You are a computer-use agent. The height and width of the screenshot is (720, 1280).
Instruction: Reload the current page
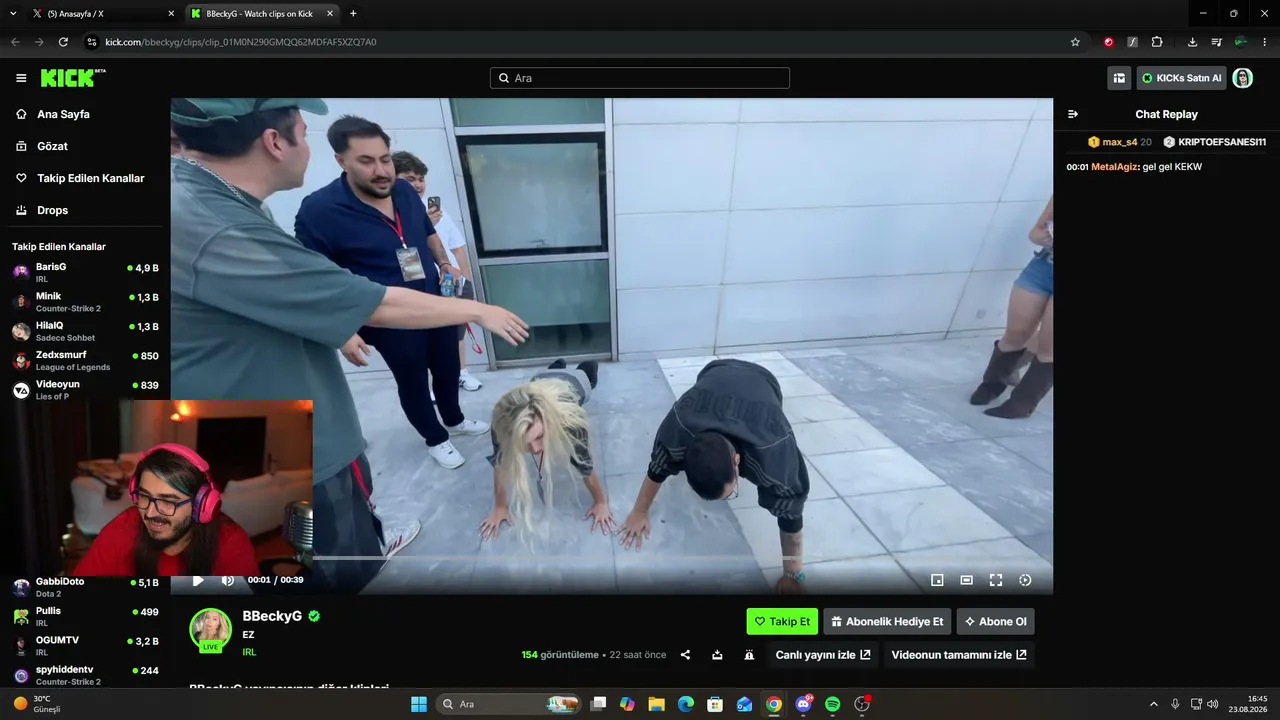[x=63, y=42]
